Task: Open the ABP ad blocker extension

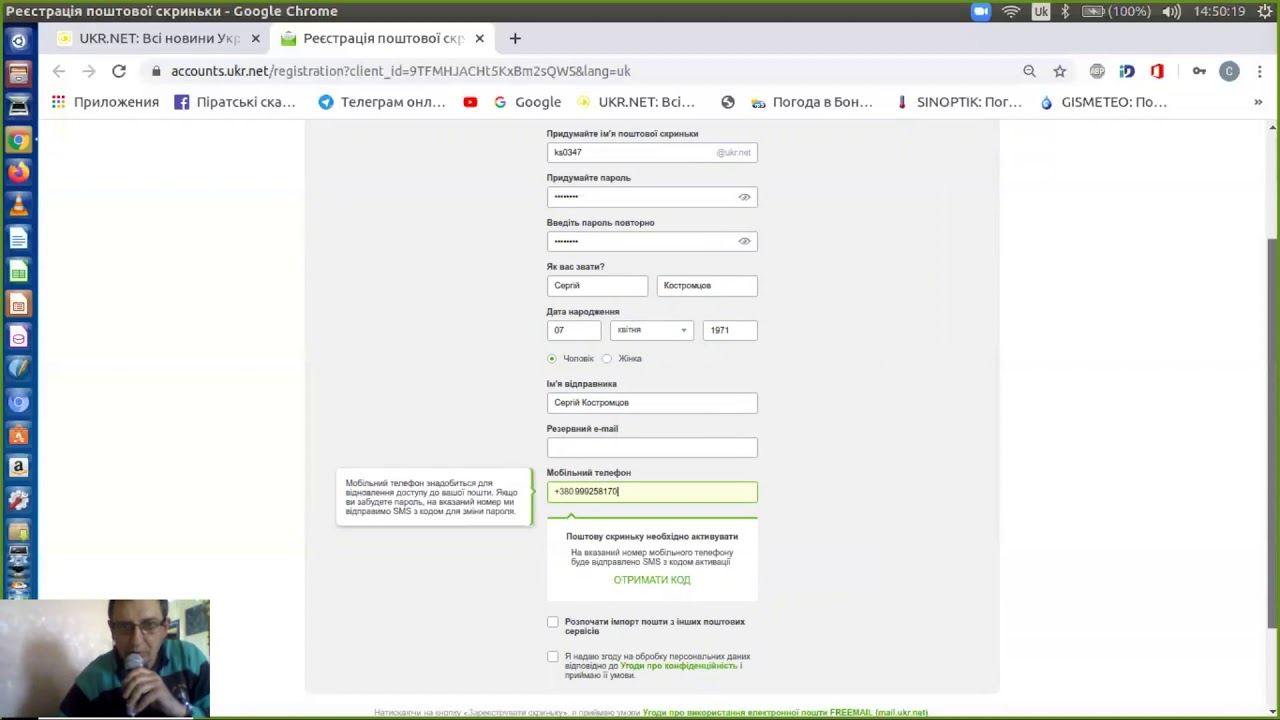Action: point(1097,71)
